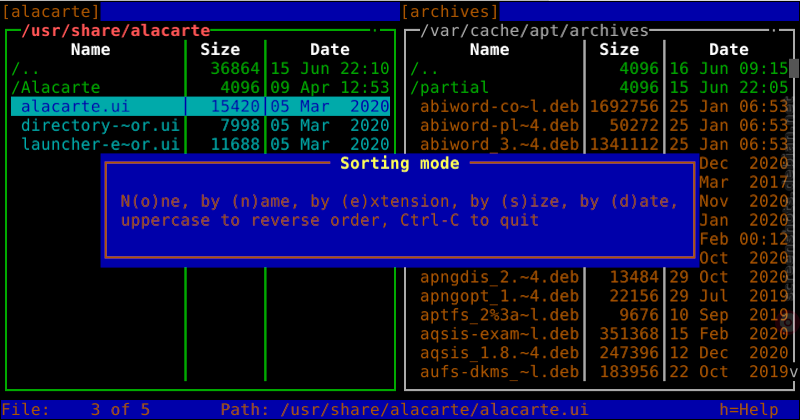800x420 pixels.
Task: Click date 15 Jun 22:05 of /partial
Action: tap(729, 87)
